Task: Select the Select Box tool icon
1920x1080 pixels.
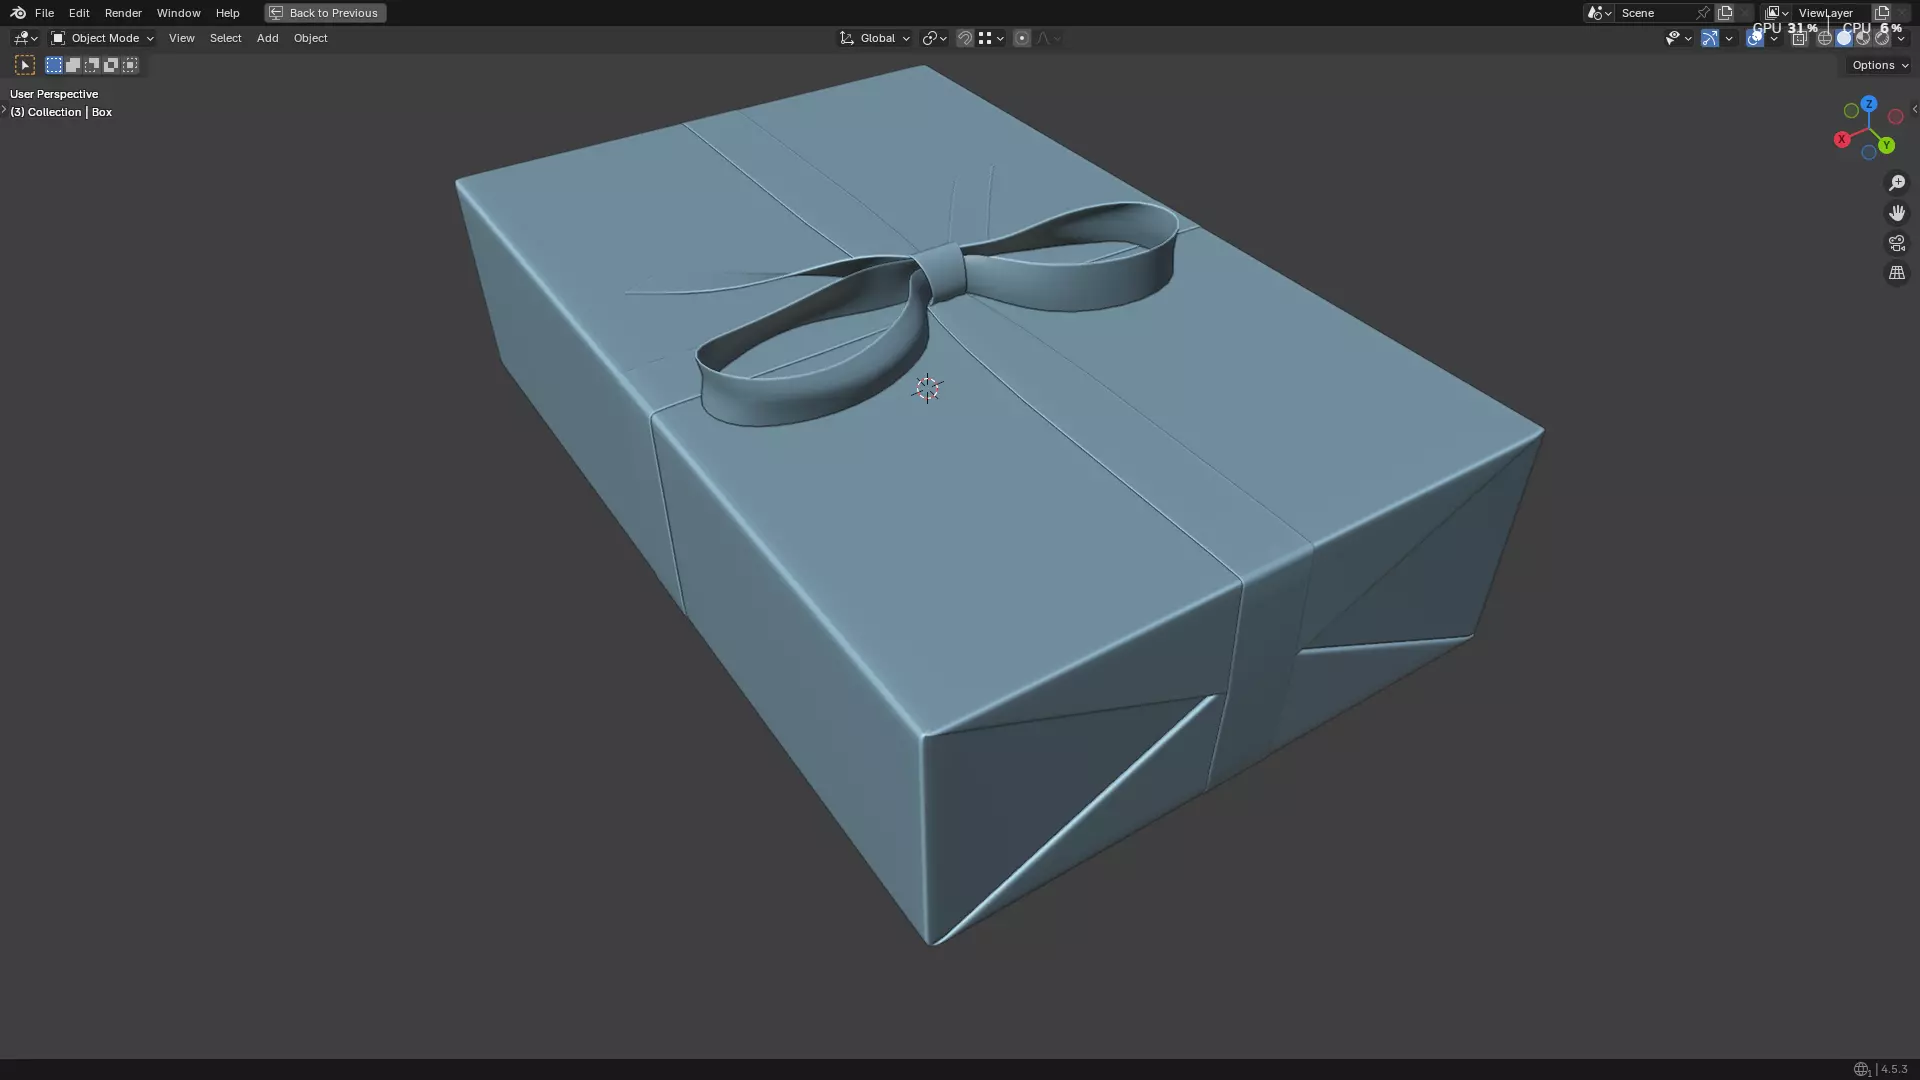Action: tap(25, 65)
